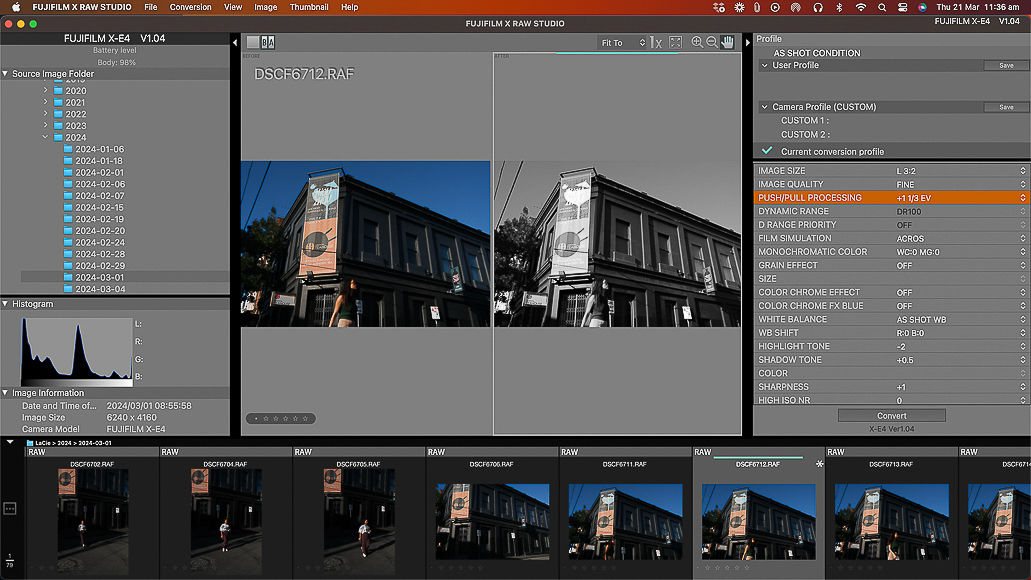Screen dimensions: 1031x580
Task: Collapse the right profile panel arrow
Action: click(x=747, y=43)
